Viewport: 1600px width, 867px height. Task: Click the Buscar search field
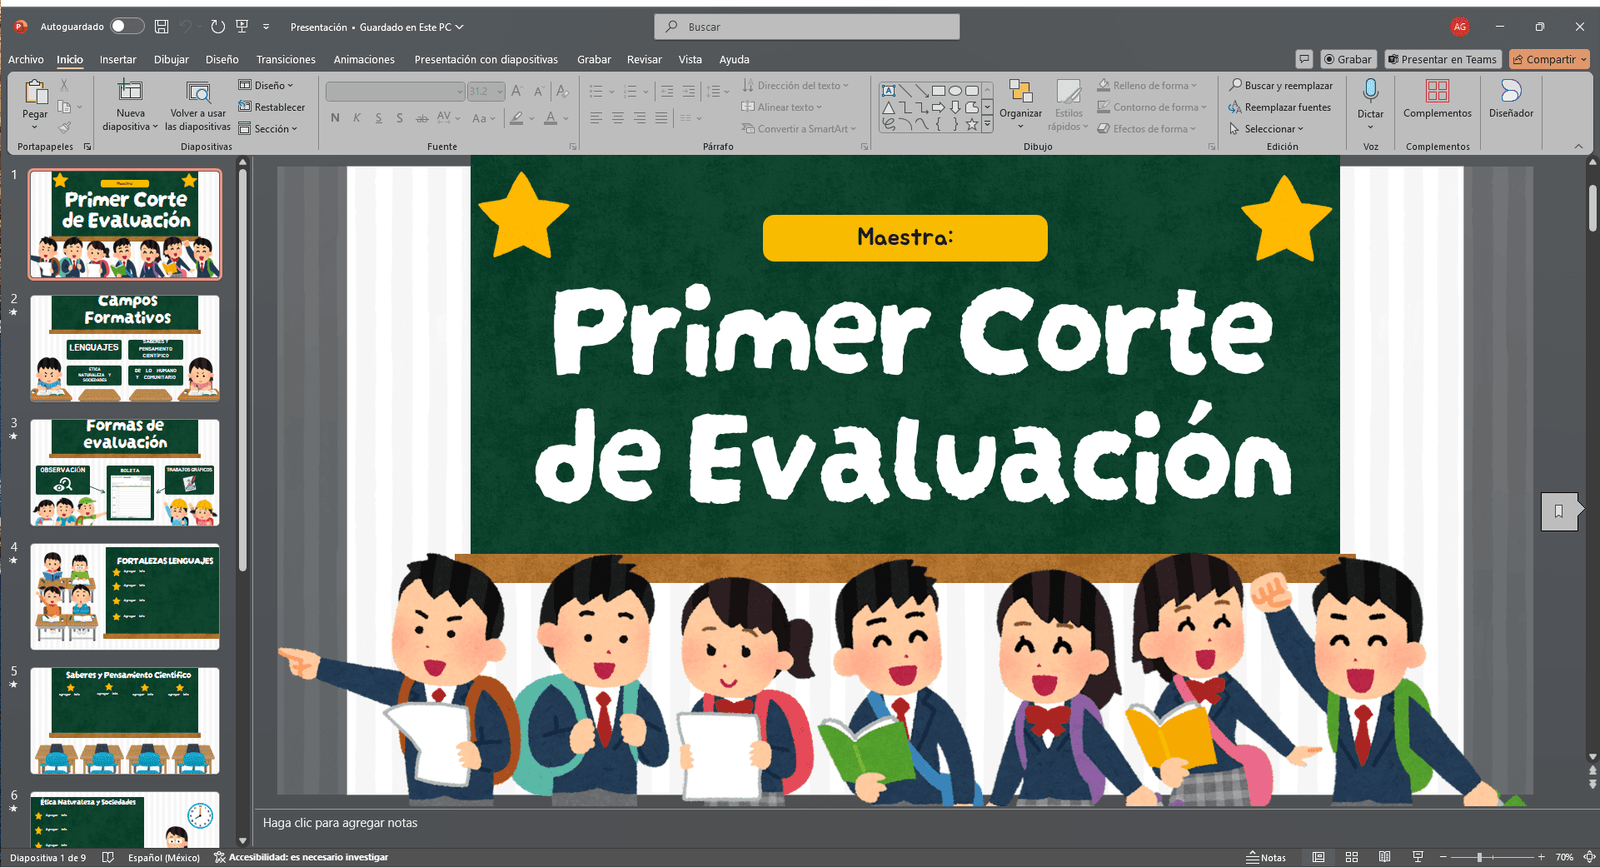click(807, 27)
